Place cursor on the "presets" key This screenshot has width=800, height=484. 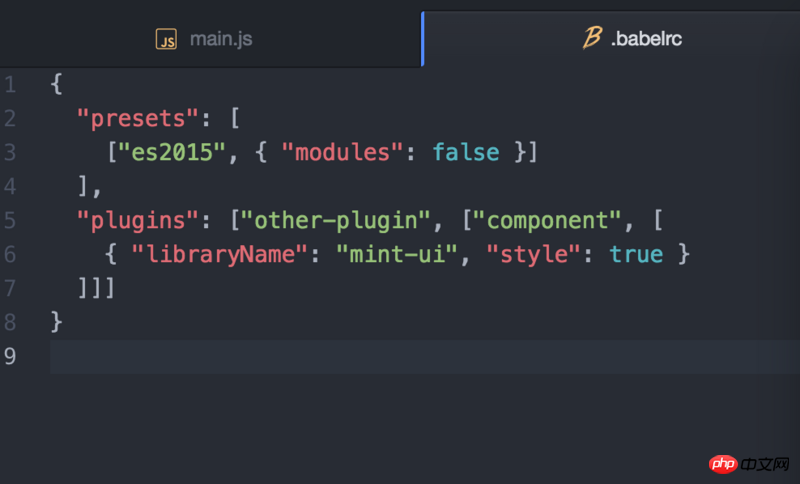(x=137, y=119)
